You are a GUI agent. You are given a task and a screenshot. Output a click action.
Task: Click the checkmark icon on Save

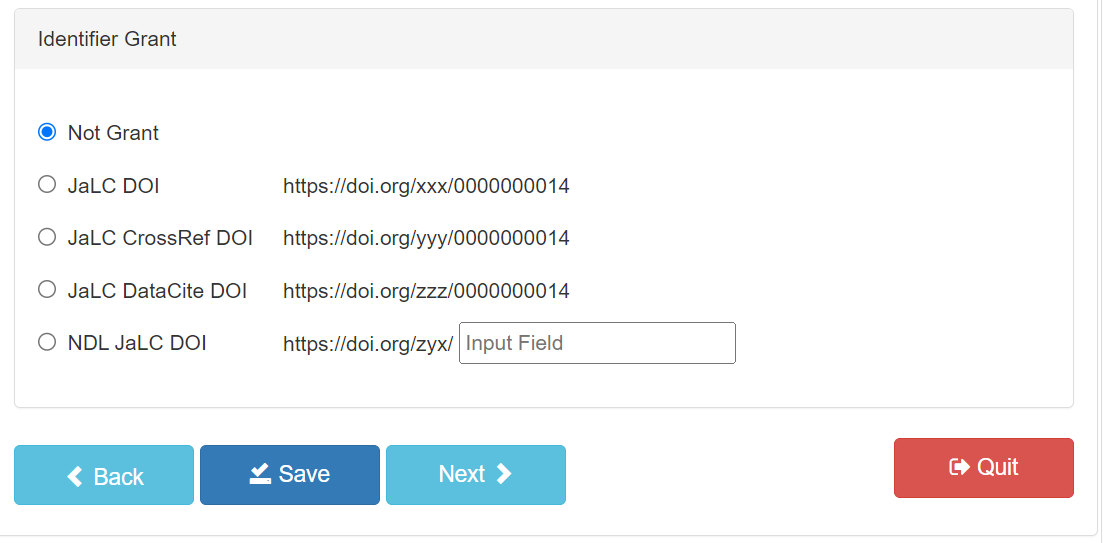(x=260, y=474)
